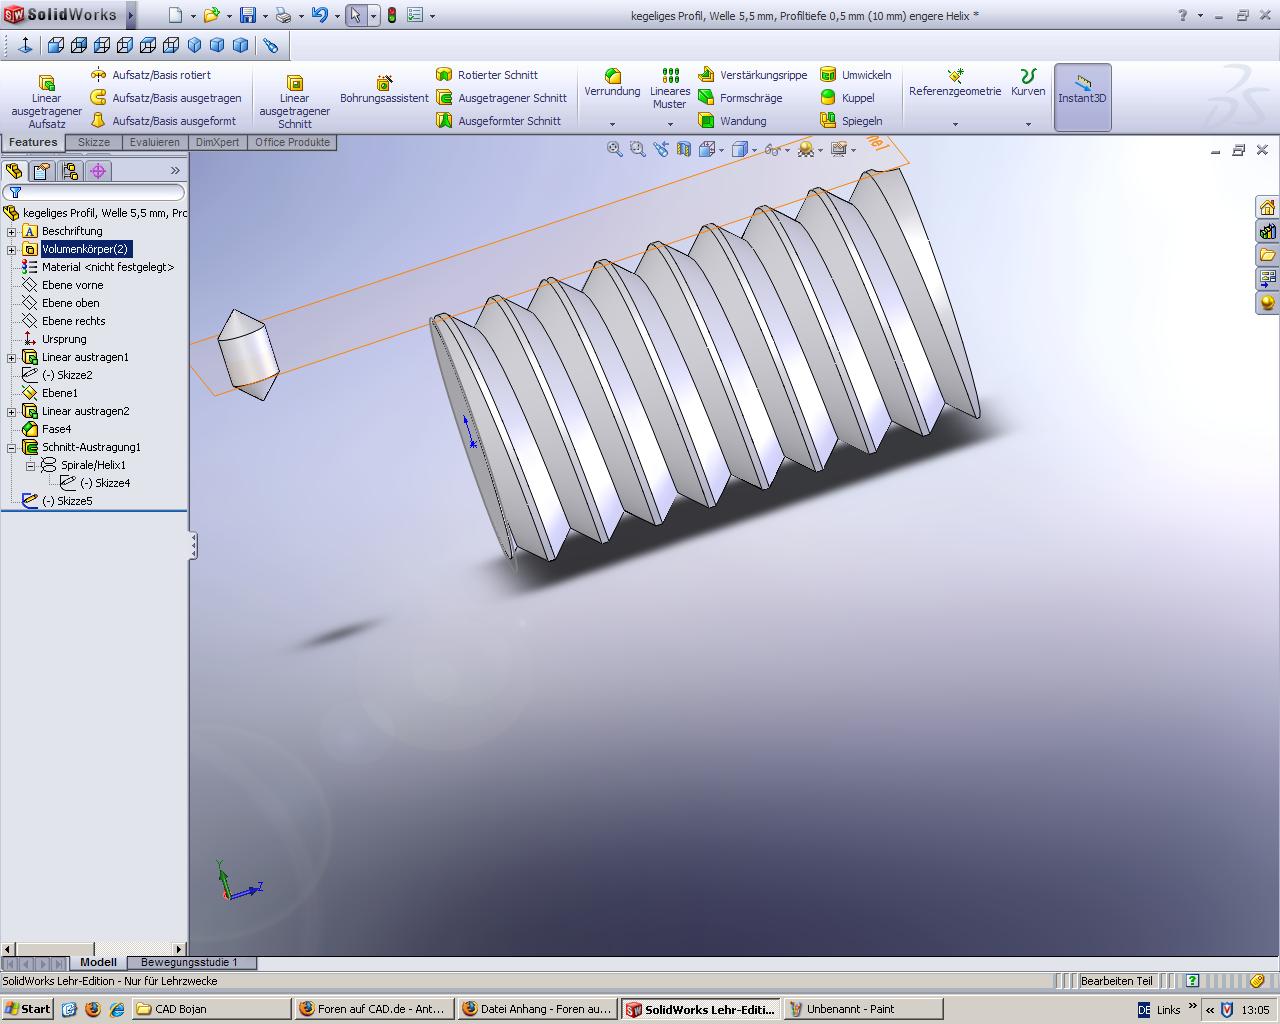Viewport: 1280px width, 1024px height.
Task: Switch to the Skizze tab
Action: pyautogui.click(x=94, y=142)
